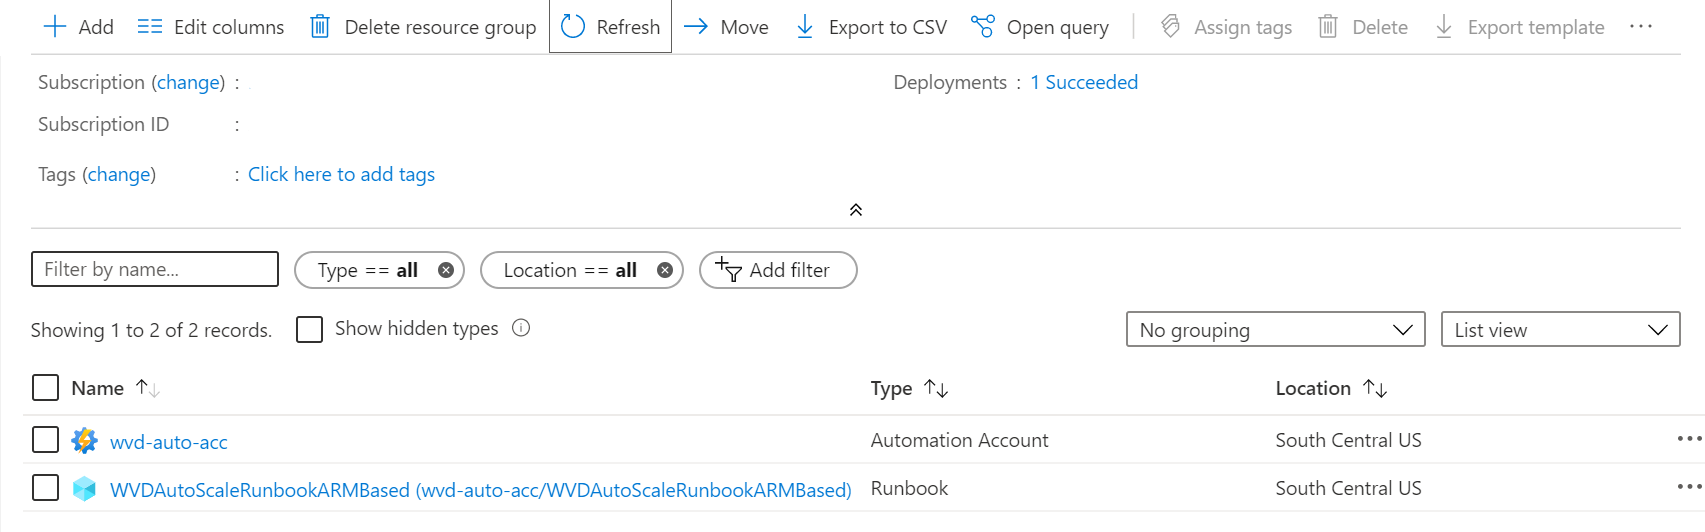This screenshot has width=1705, height=532.
Task: Click the Export to CSV download icon
Action: (805, 27)
